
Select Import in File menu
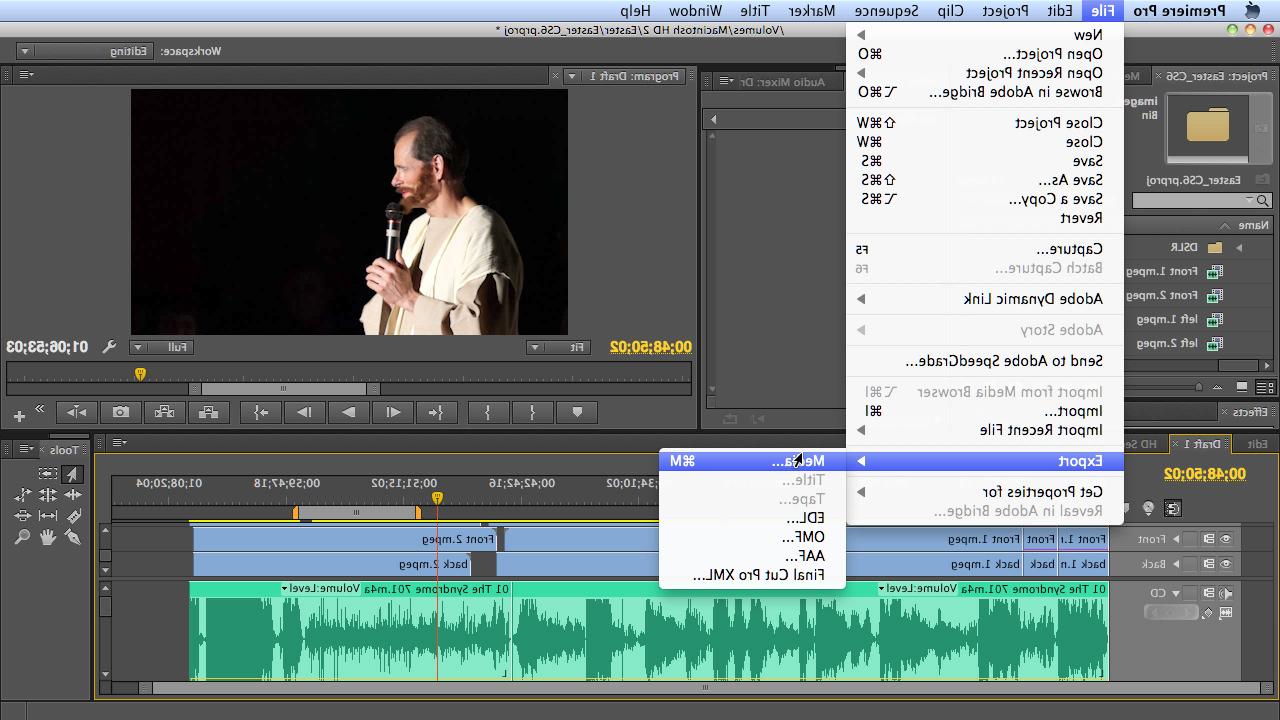tap(985, 411)
